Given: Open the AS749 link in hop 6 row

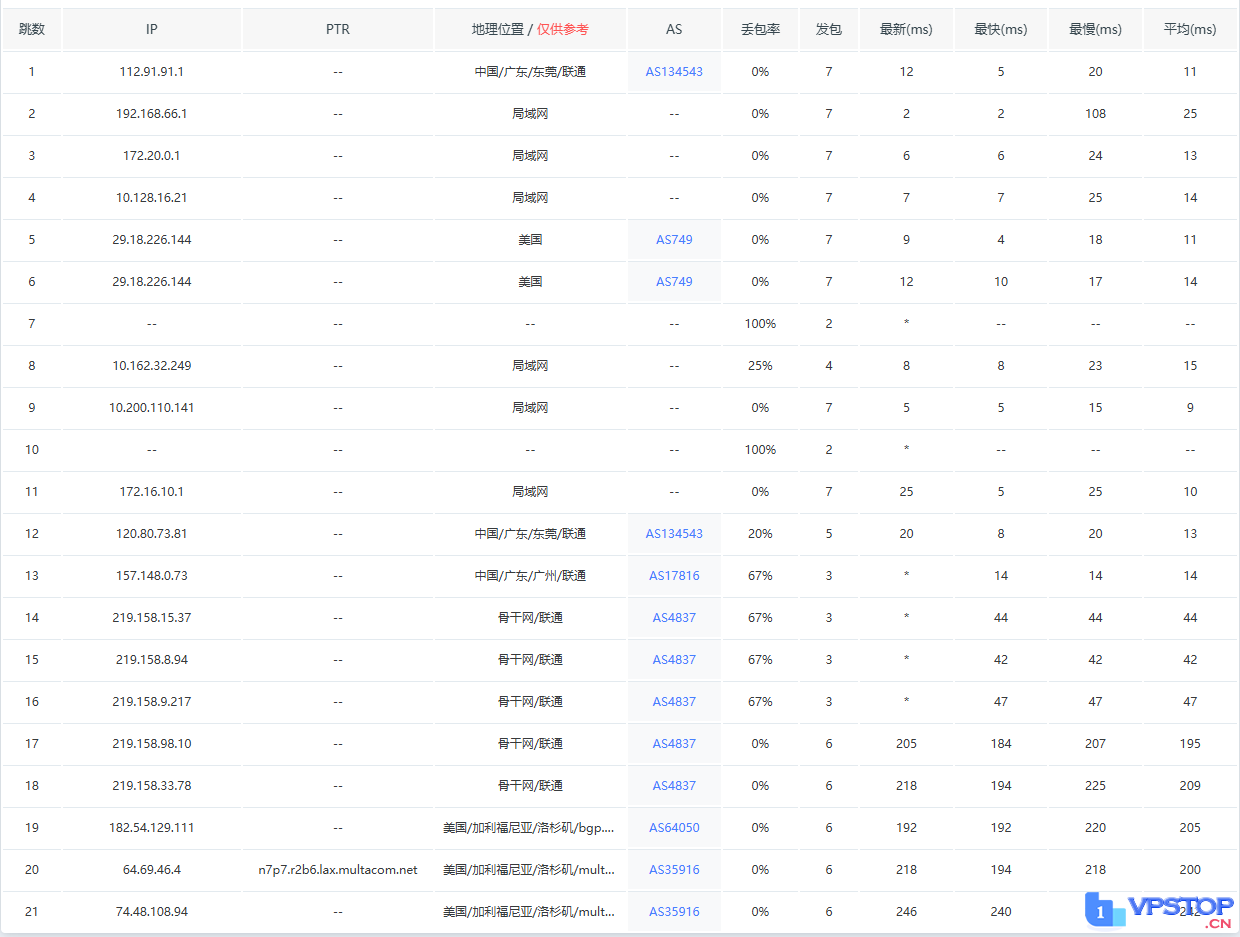Looking at the screenshot, I should pyautogui.click(x=674, y=282).
